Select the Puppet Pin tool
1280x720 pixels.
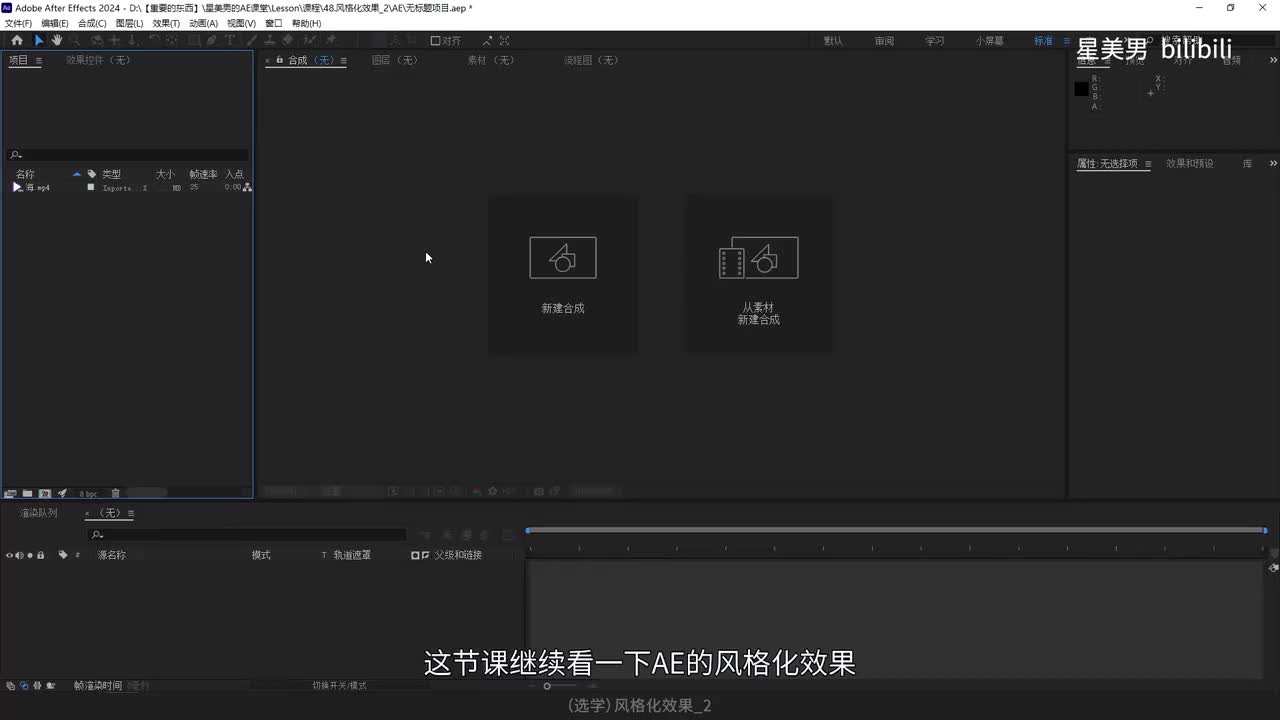(331, 40)
